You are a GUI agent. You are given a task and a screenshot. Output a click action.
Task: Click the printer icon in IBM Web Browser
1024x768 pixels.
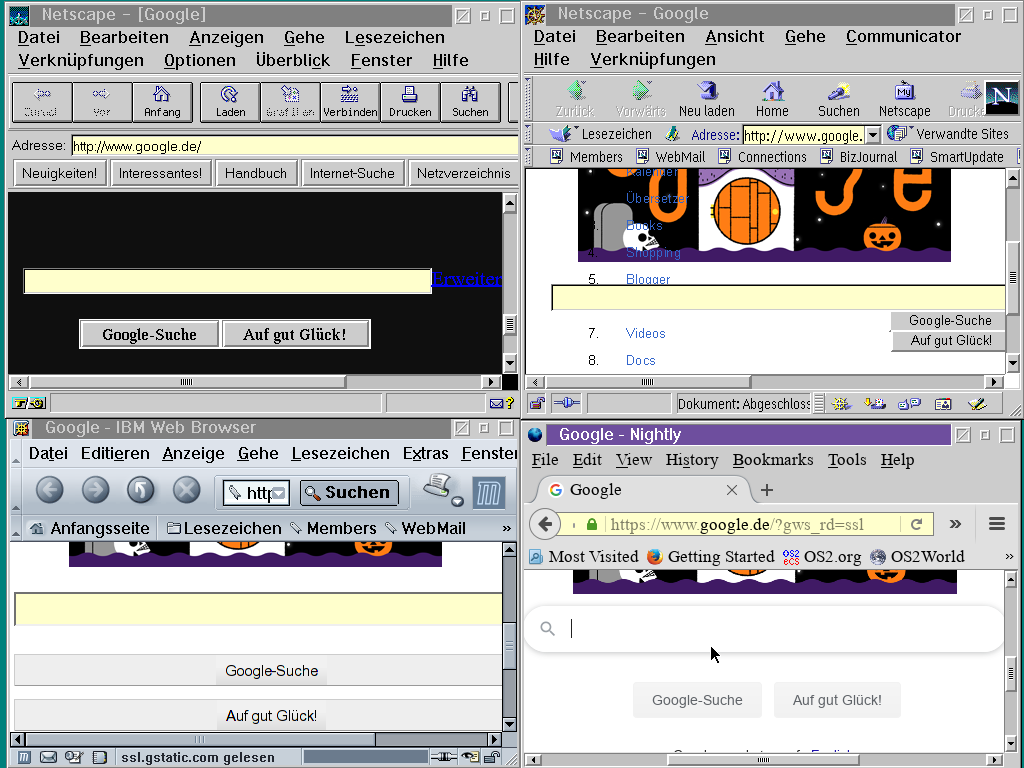click(x=438, y=486)
